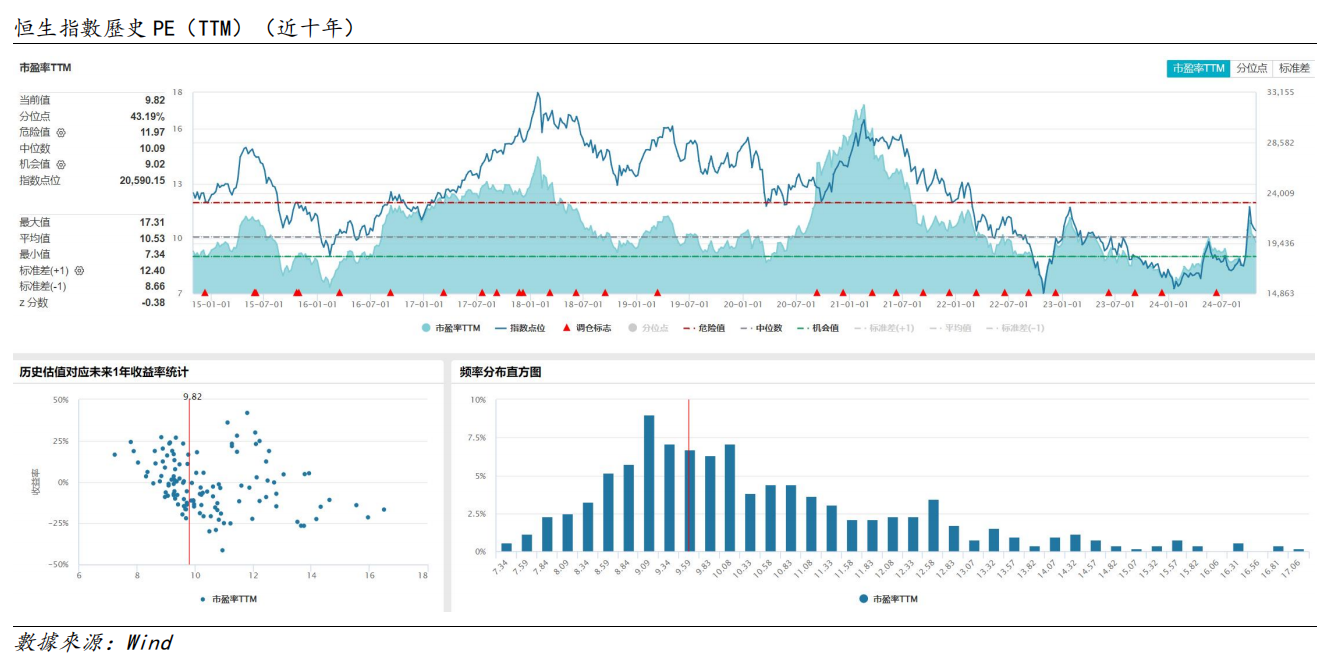Click the 当前值 value 9.82 in stats panel
The height and width of the screenshot is (667, 1317).
coord(155,100)
